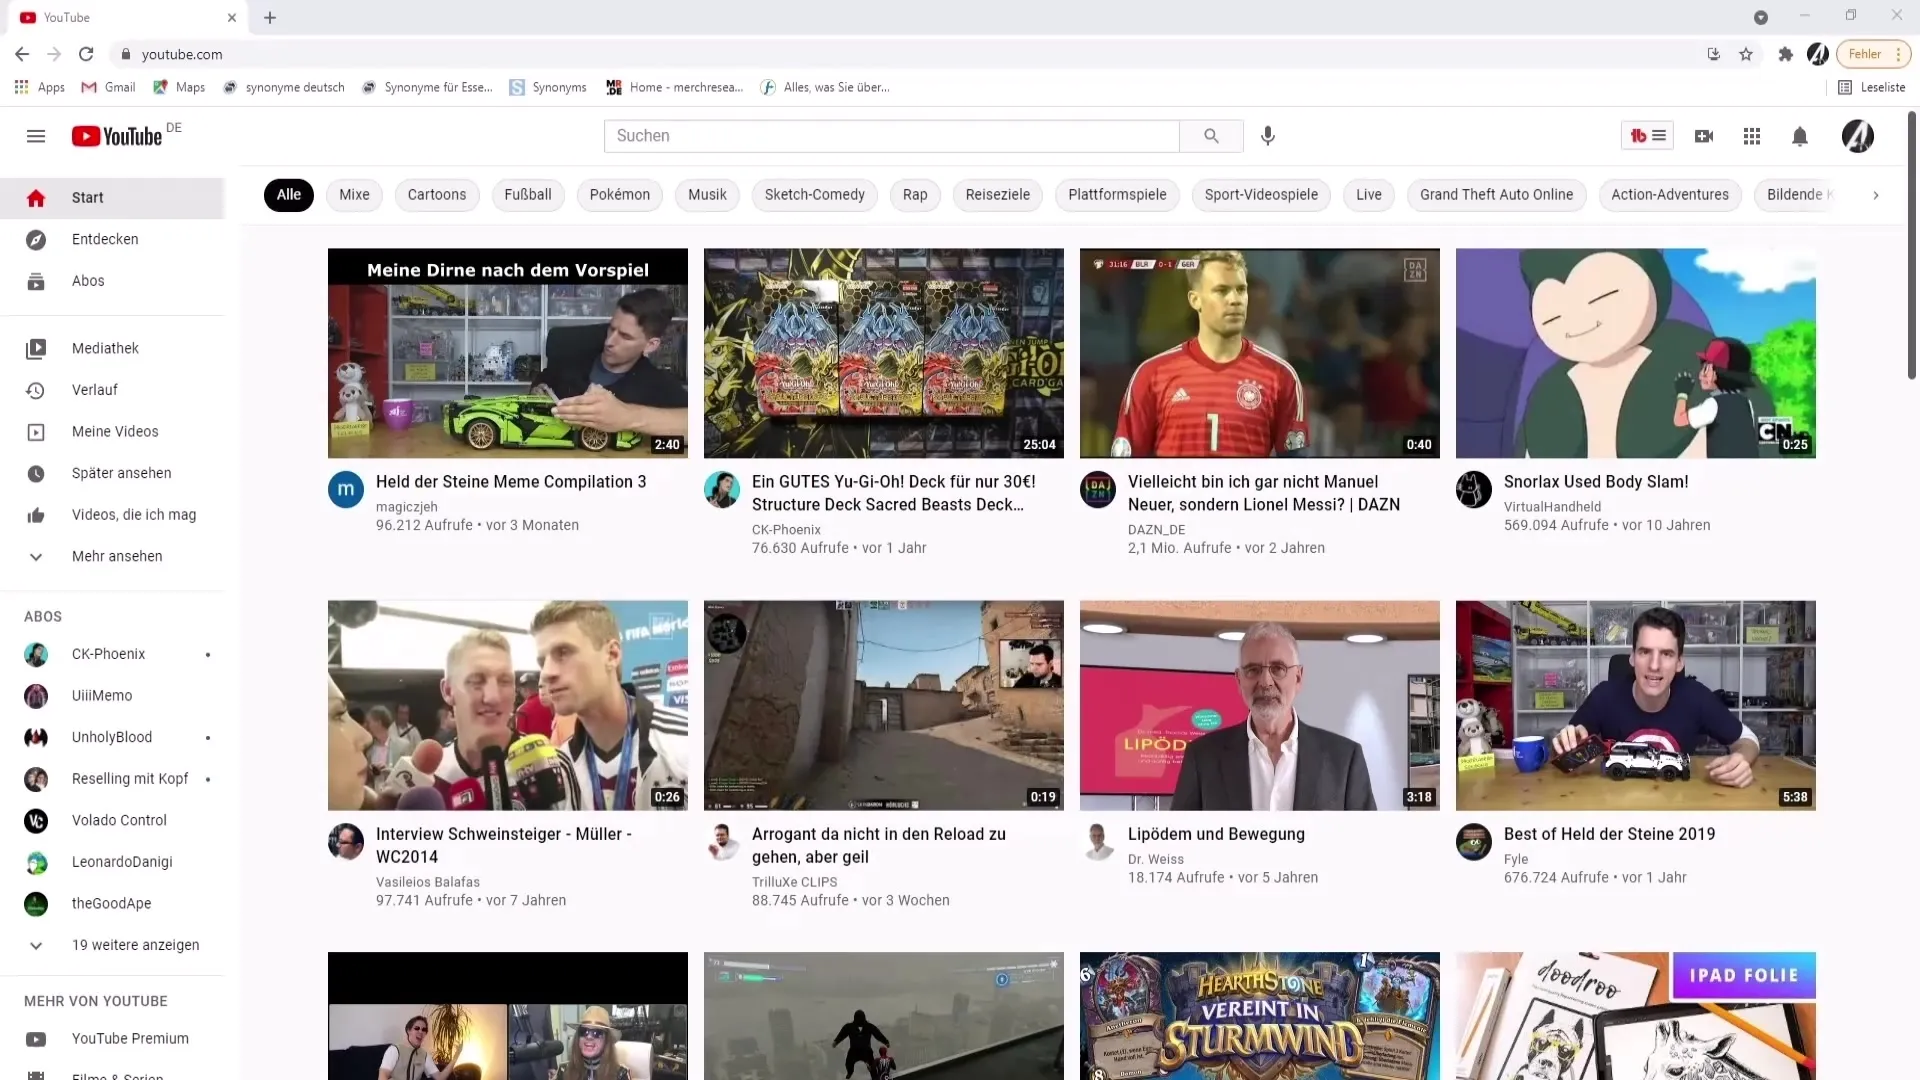Open Gmail bookmark

(108, 88)
